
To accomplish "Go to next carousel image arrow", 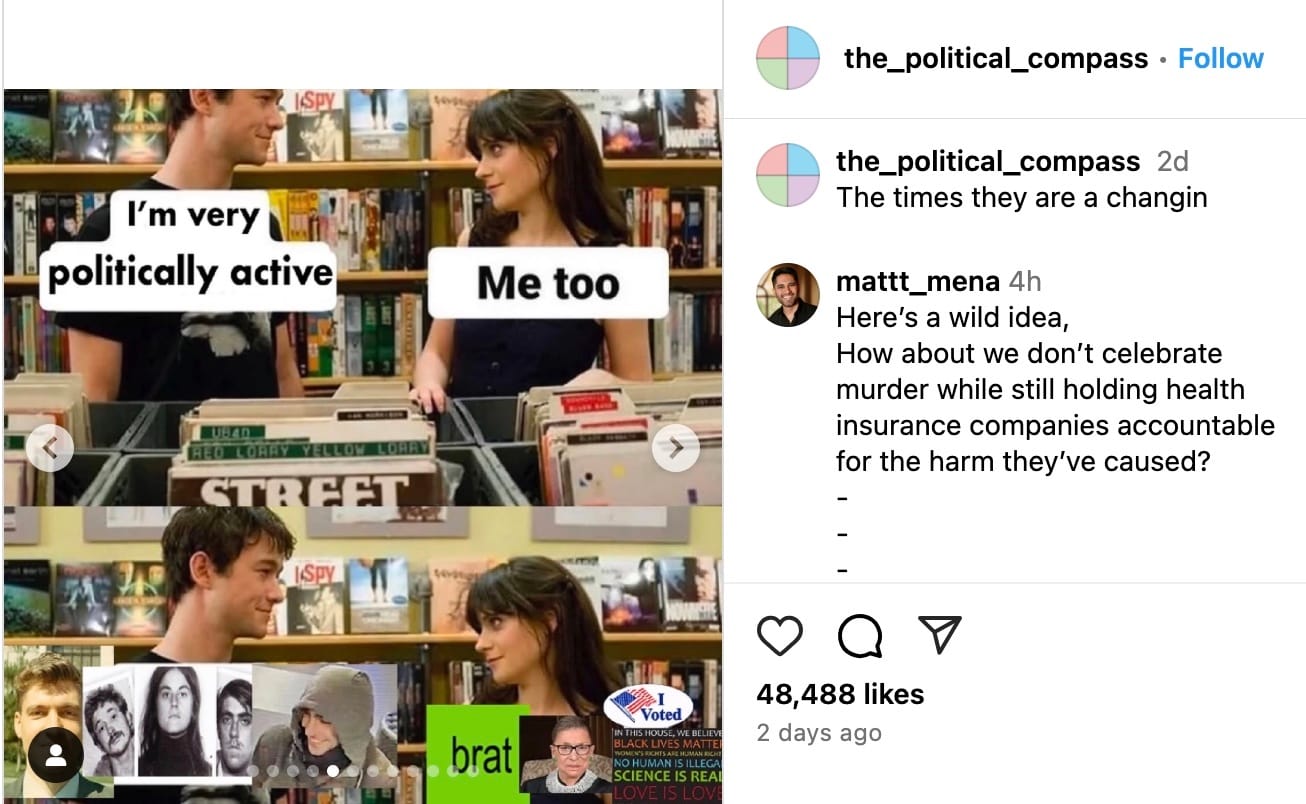I will point(676,448).
